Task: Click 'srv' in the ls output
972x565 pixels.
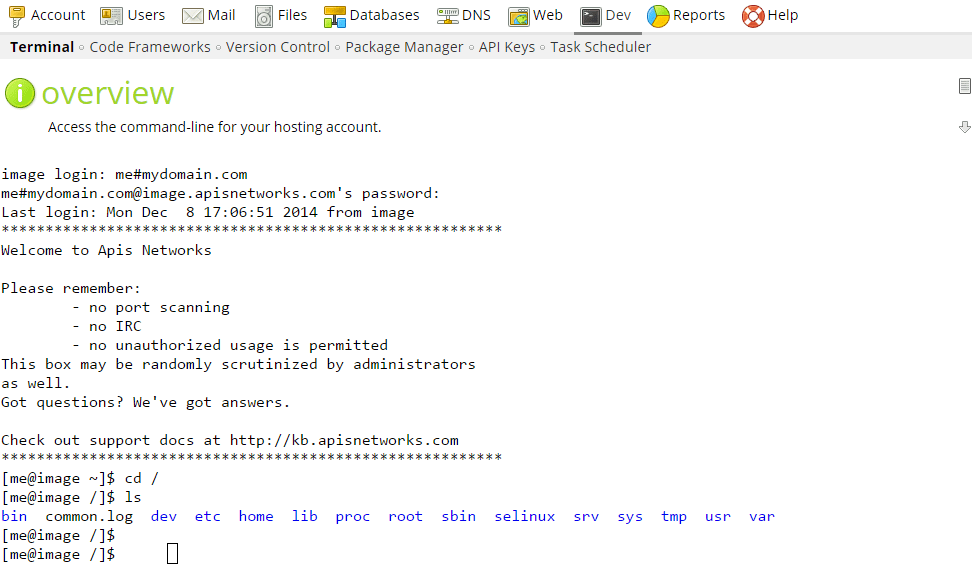Action: [586, 516]
